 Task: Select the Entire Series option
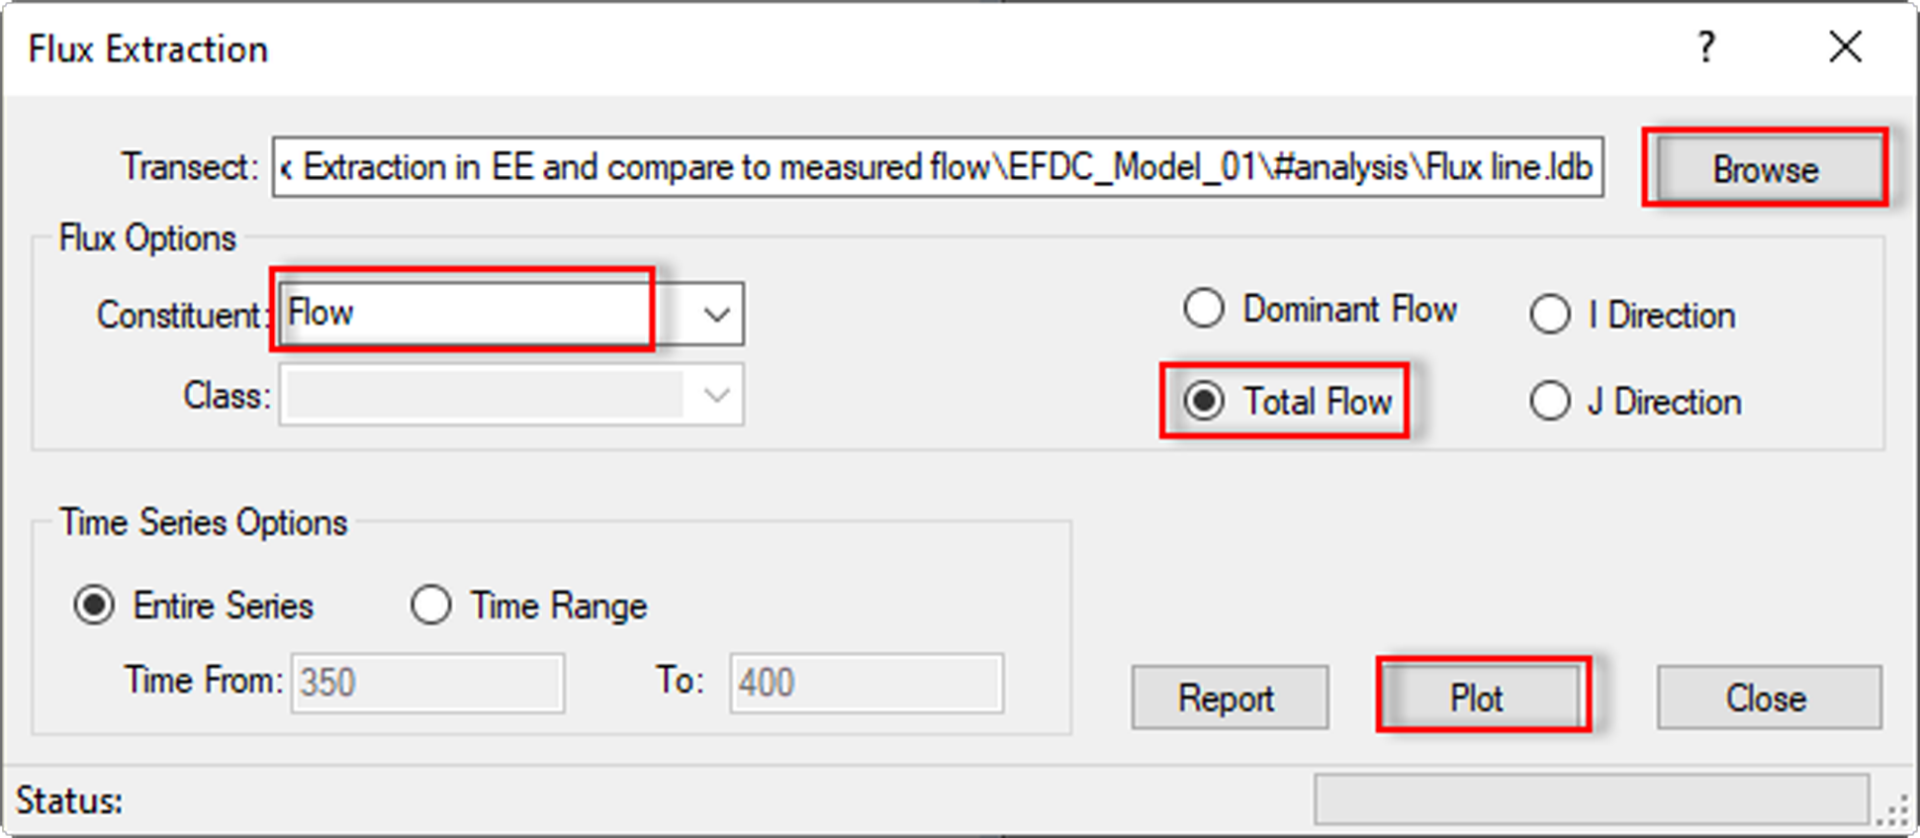[x=94, y=604]
